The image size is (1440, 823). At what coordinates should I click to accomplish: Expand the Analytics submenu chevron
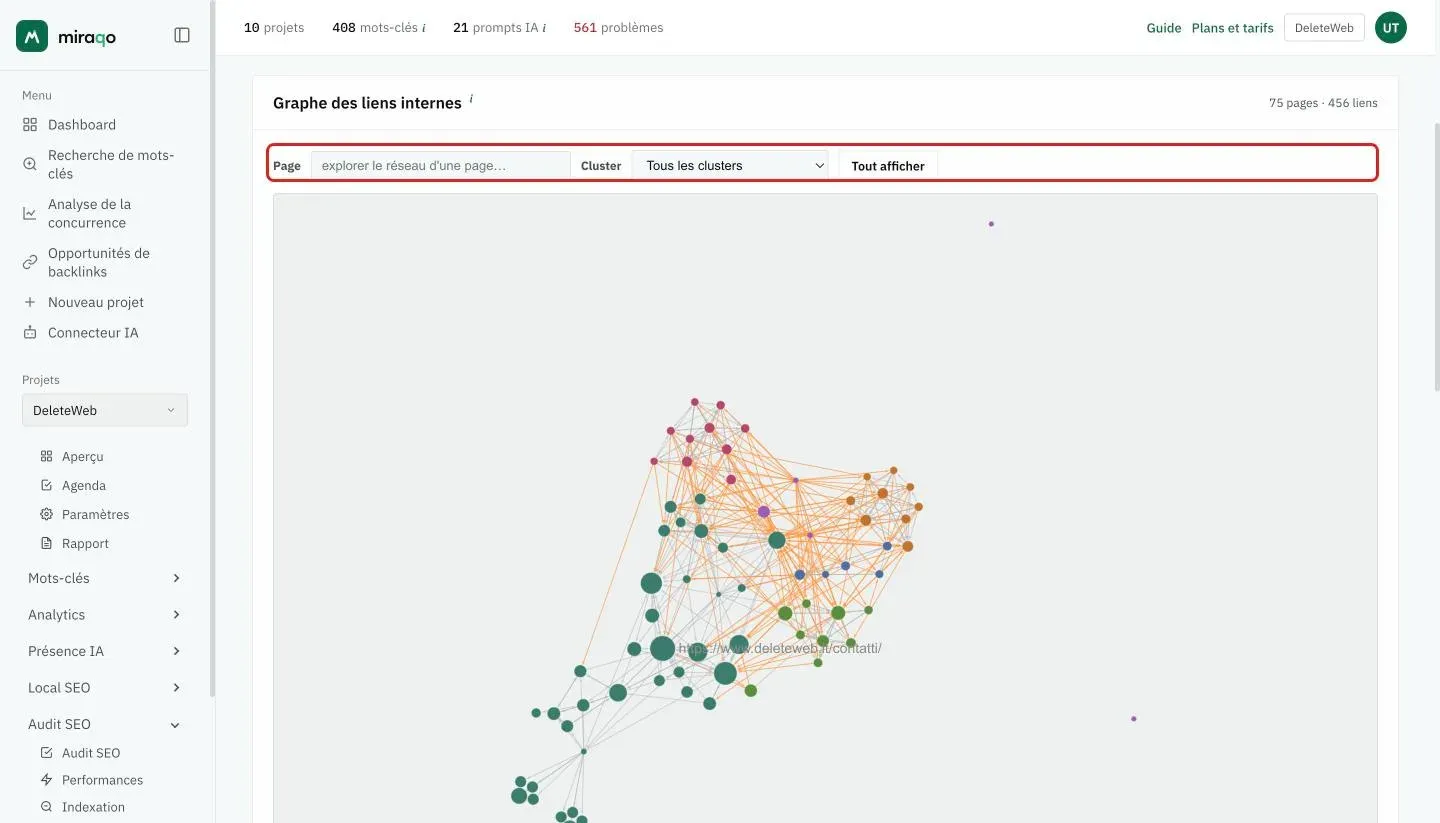tap(176, 615)
